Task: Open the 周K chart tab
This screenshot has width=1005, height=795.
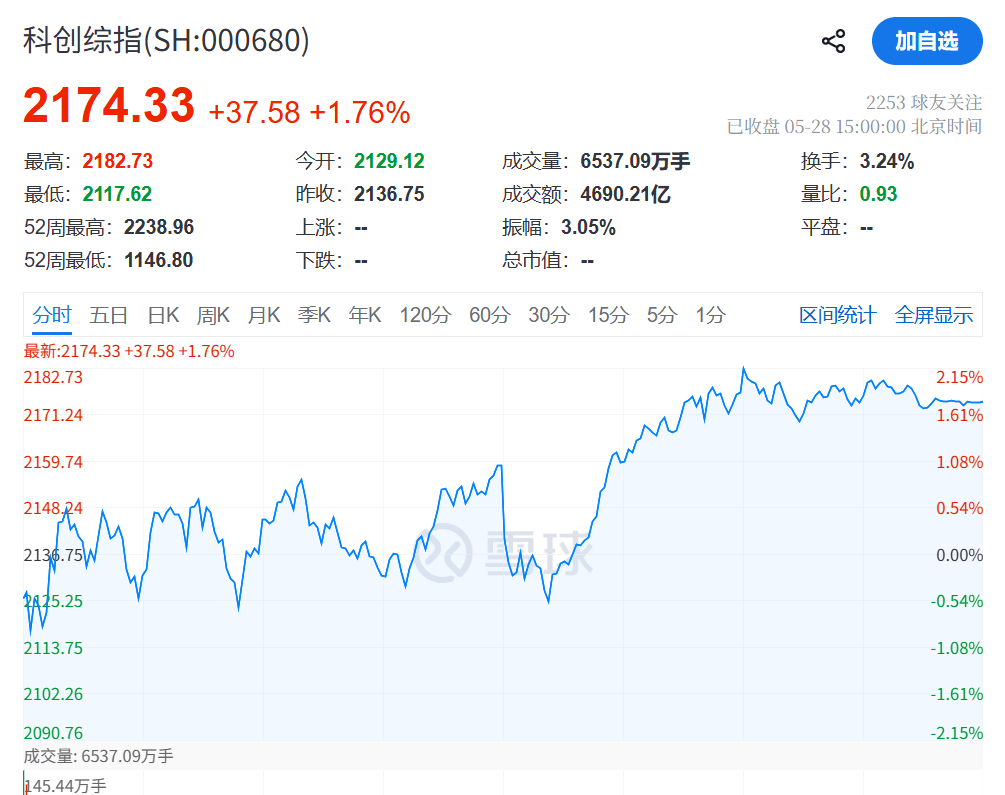Action: 213,315
